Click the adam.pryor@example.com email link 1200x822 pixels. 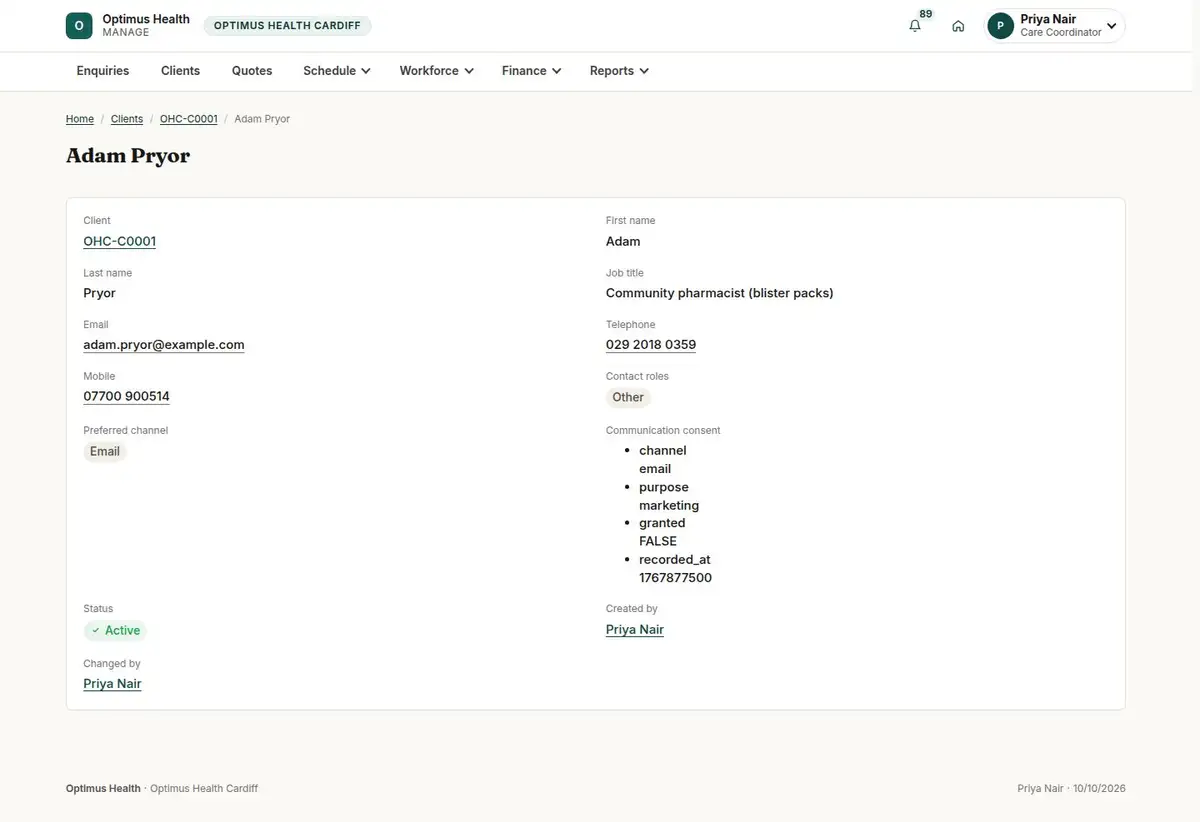(x=164, y=345)
